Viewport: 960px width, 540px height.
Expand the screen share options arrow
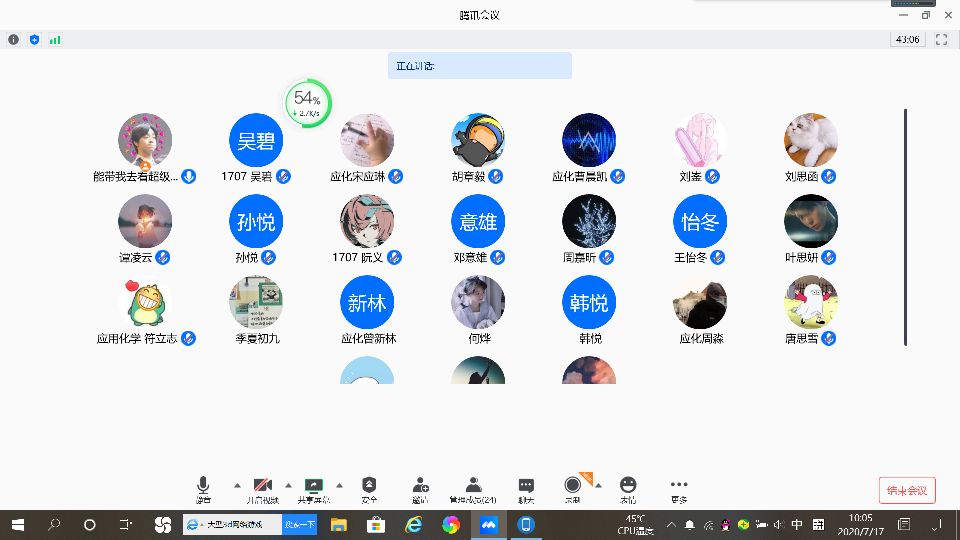click(x=339, y=484)
